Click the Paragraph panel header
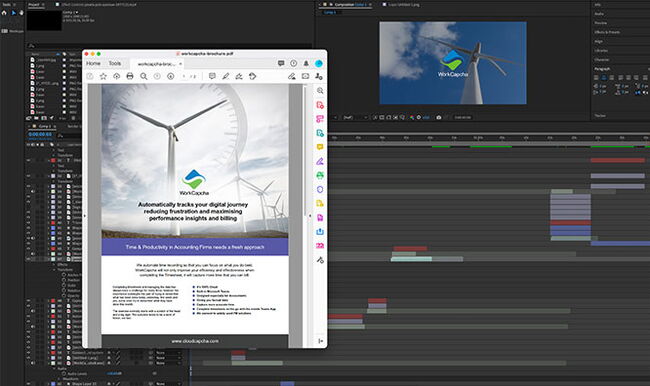Viewport: 650px width, 386px height. pyautogui.click(x=602, y=69)
